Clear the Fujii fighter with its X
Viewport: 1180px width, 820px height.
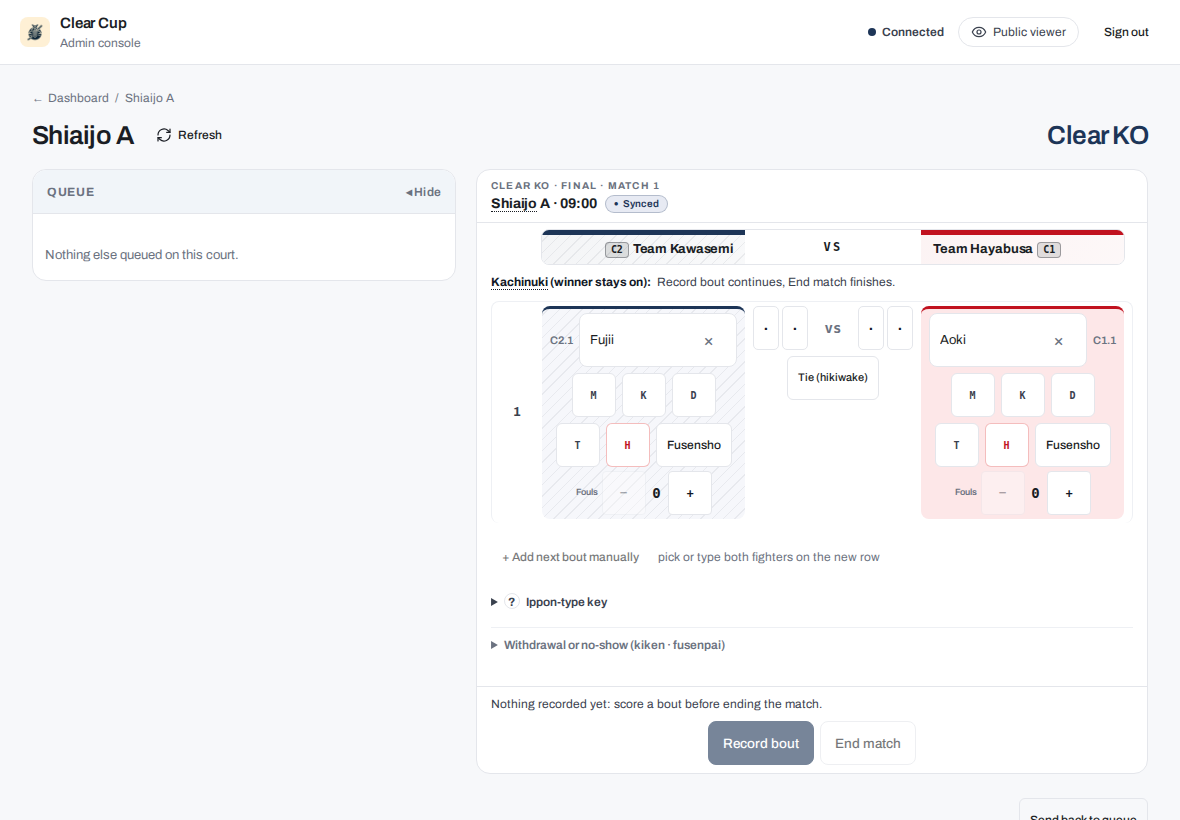point(708,342)
